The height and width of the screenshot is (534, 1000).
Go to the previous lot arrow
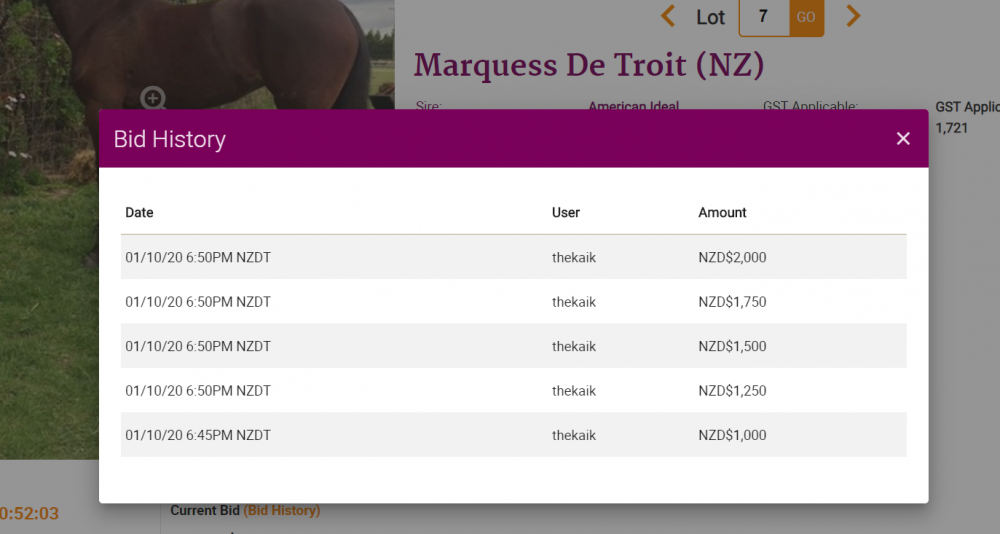[x=668, y=16]
